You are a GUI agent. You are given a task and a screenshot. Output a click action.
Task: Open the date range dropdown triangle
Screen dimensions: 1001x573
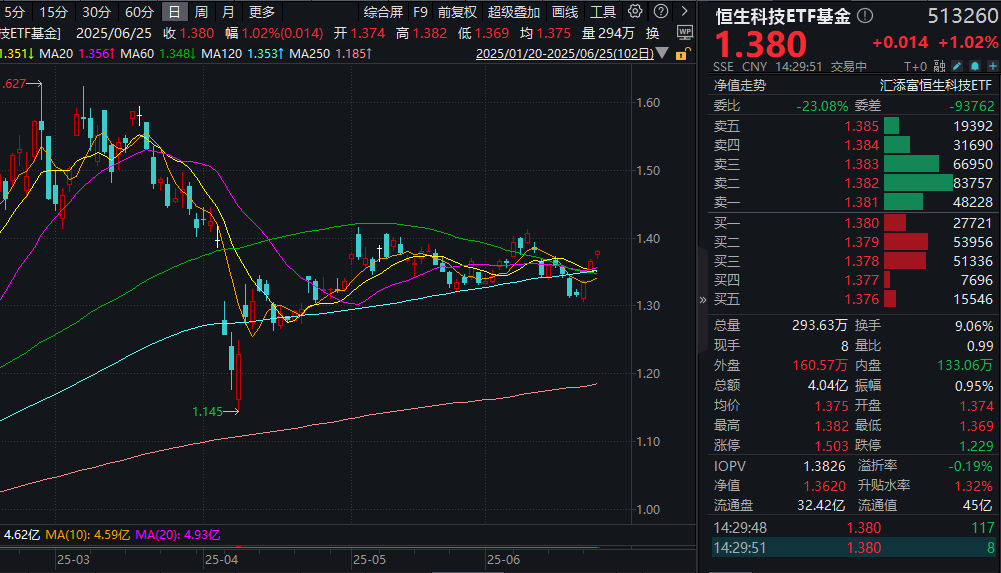pos(664,54)
